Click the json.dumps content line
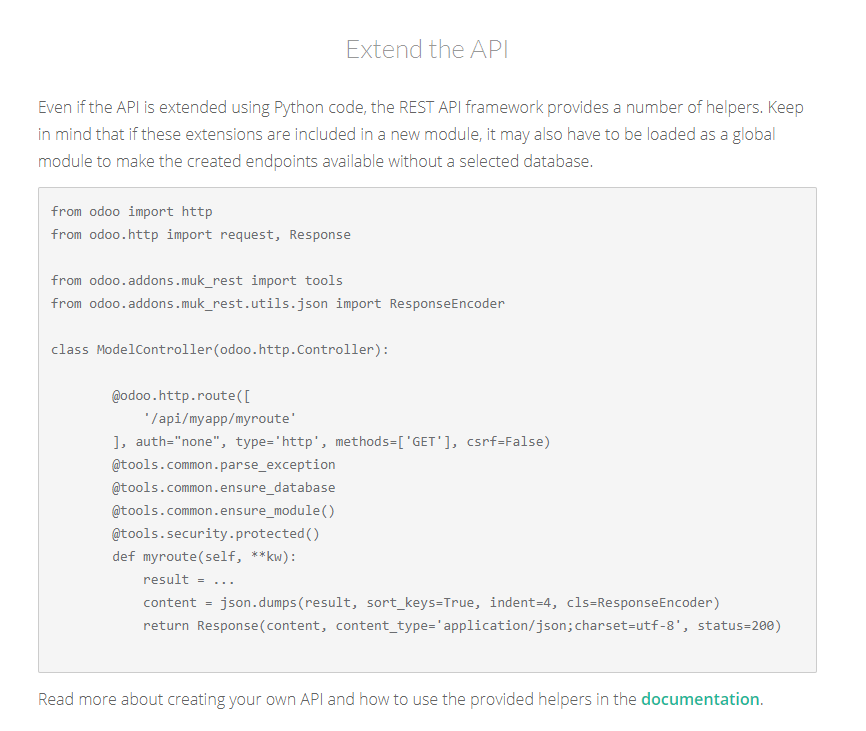866x731 pixels. (x=431, y=602)
